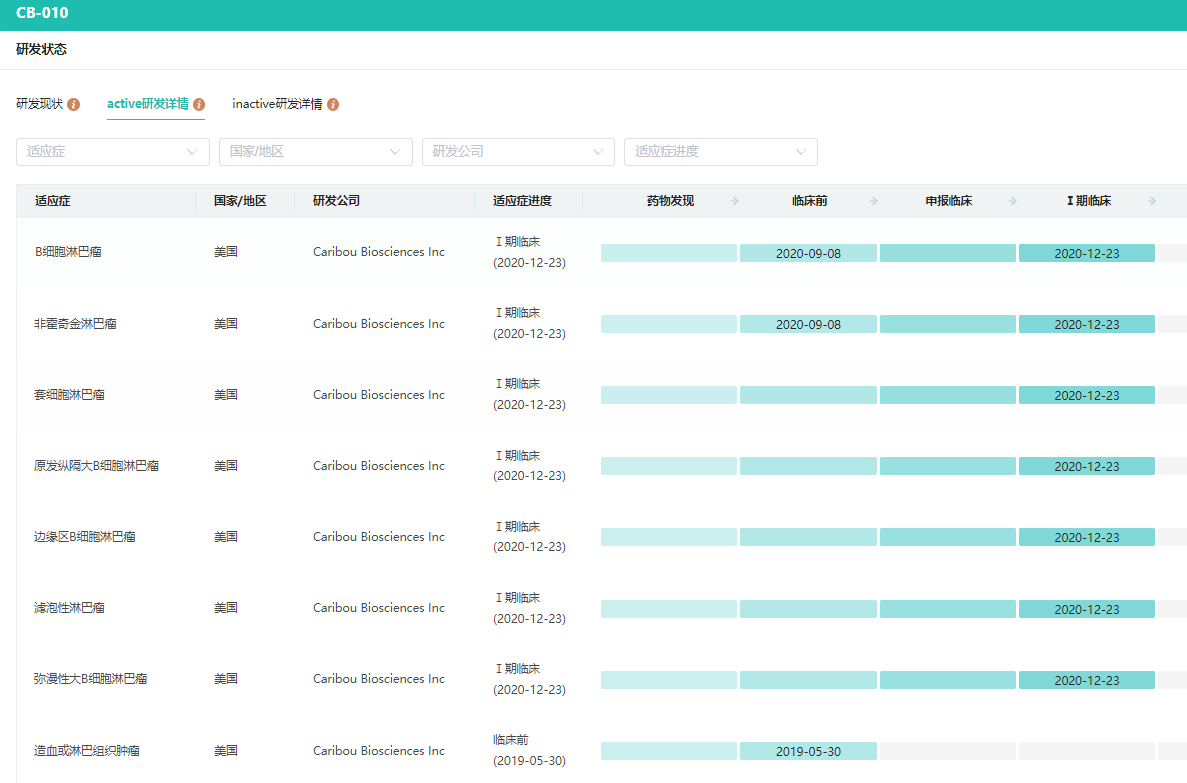
Task: Click the 弥漫性大B细胞淋巴瘤 indication name
Action: click(x=90, y=679)
